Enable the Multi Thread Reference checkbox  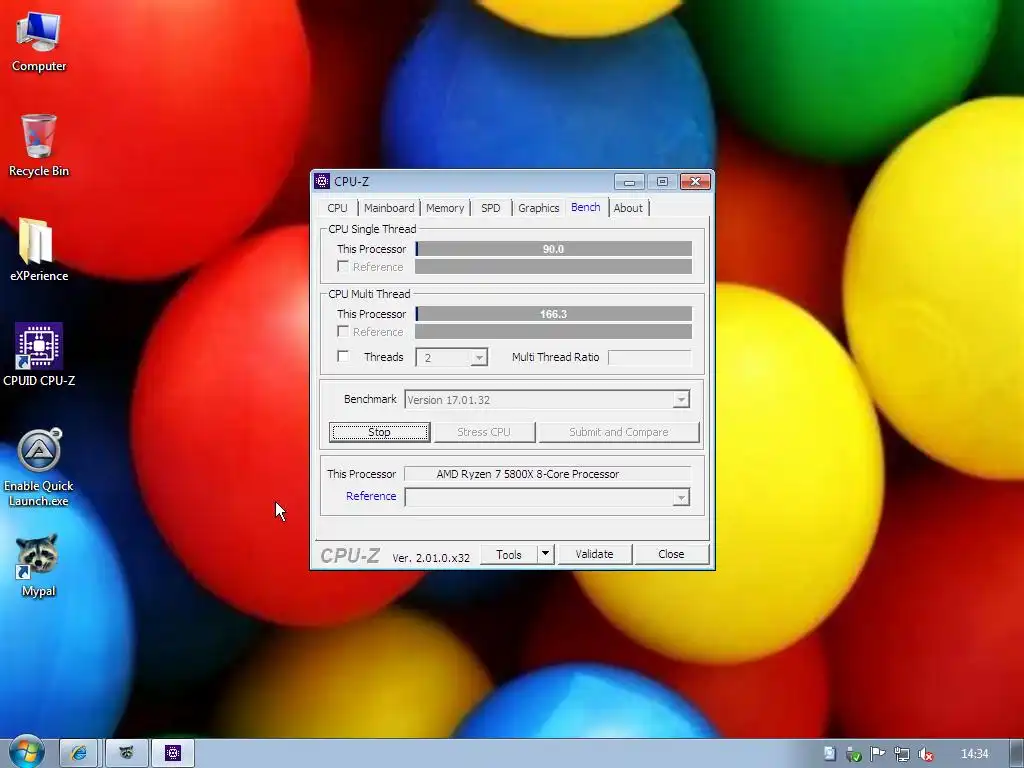343,331
